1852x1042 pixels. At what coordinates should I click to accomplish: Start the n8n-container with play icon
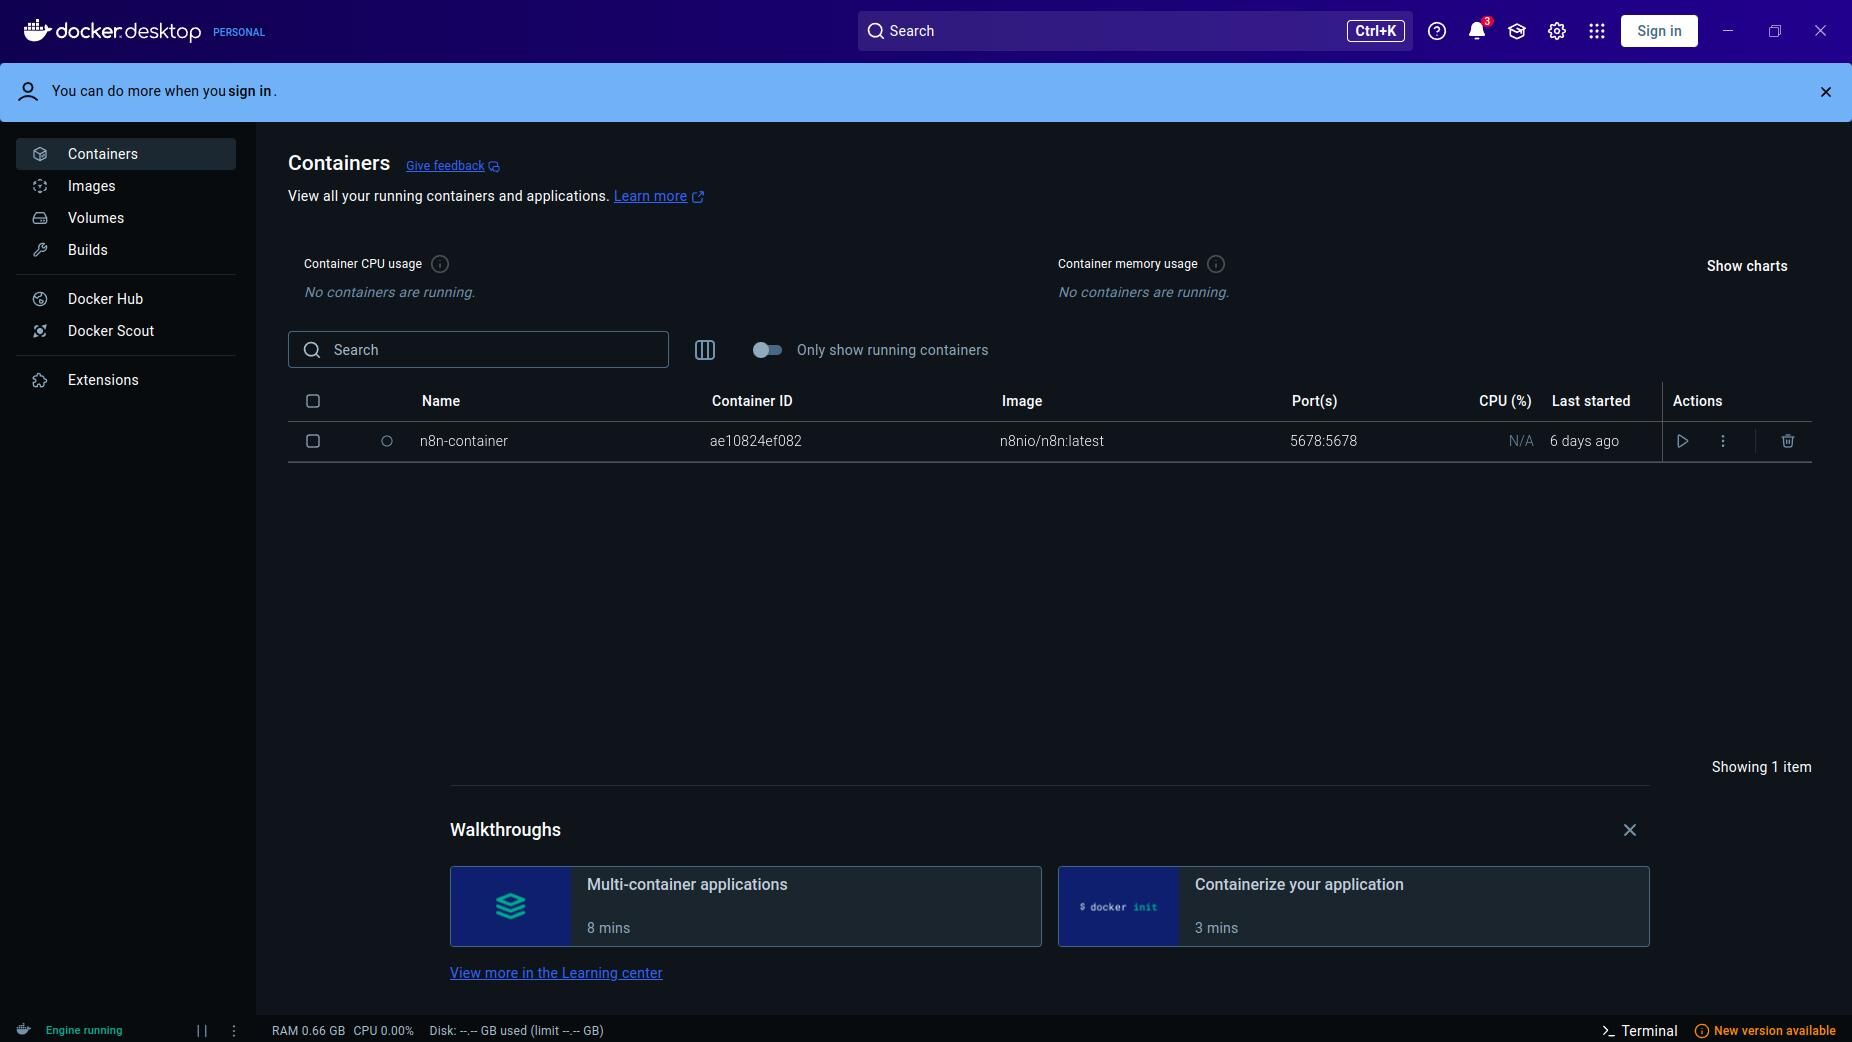pos(1684,441)
